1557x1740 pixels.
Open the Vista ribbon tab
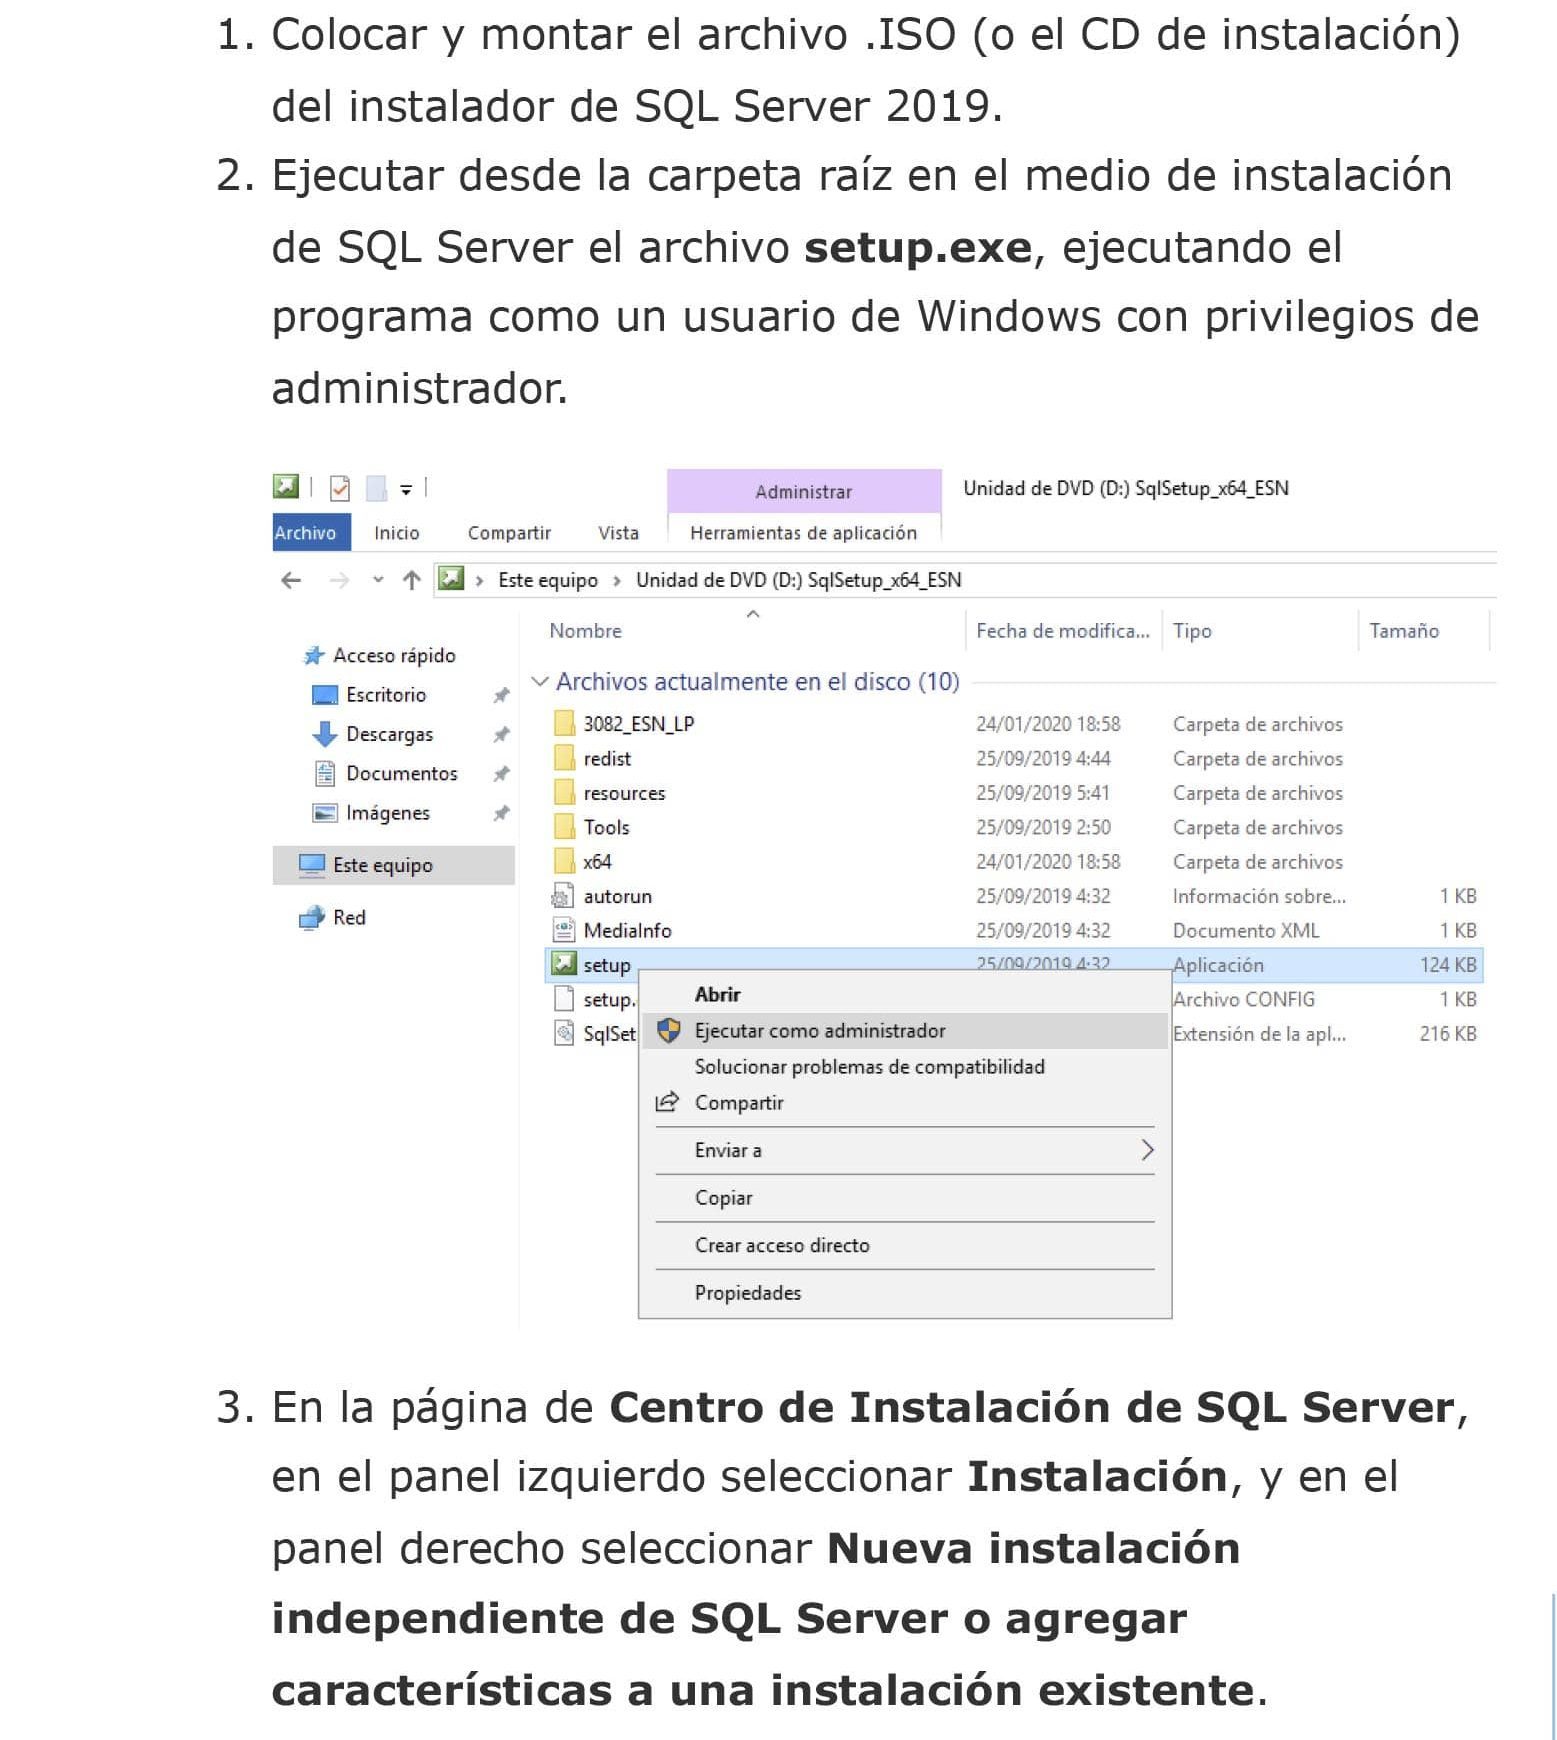click(x=618, y=533)
